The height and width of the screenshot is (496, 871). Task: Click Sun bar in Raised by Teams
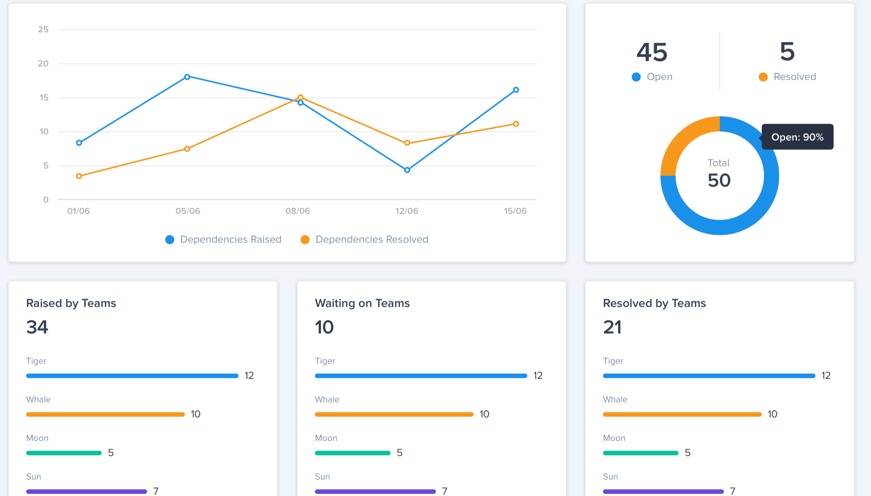click(x=87, y=491)
